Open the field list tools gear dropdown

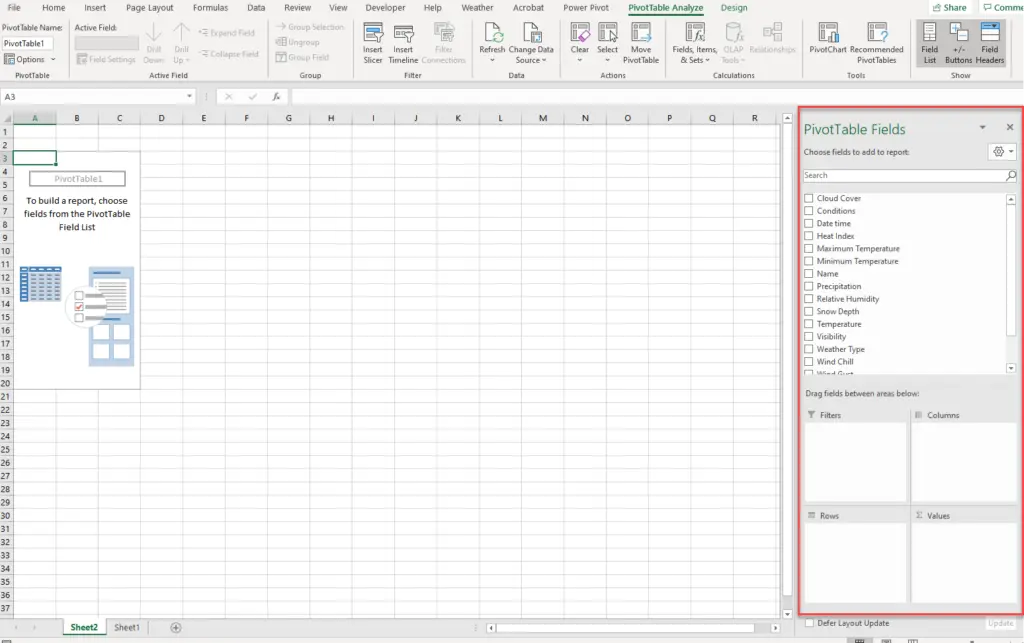pyautogui.click(x=1001, y=152)
